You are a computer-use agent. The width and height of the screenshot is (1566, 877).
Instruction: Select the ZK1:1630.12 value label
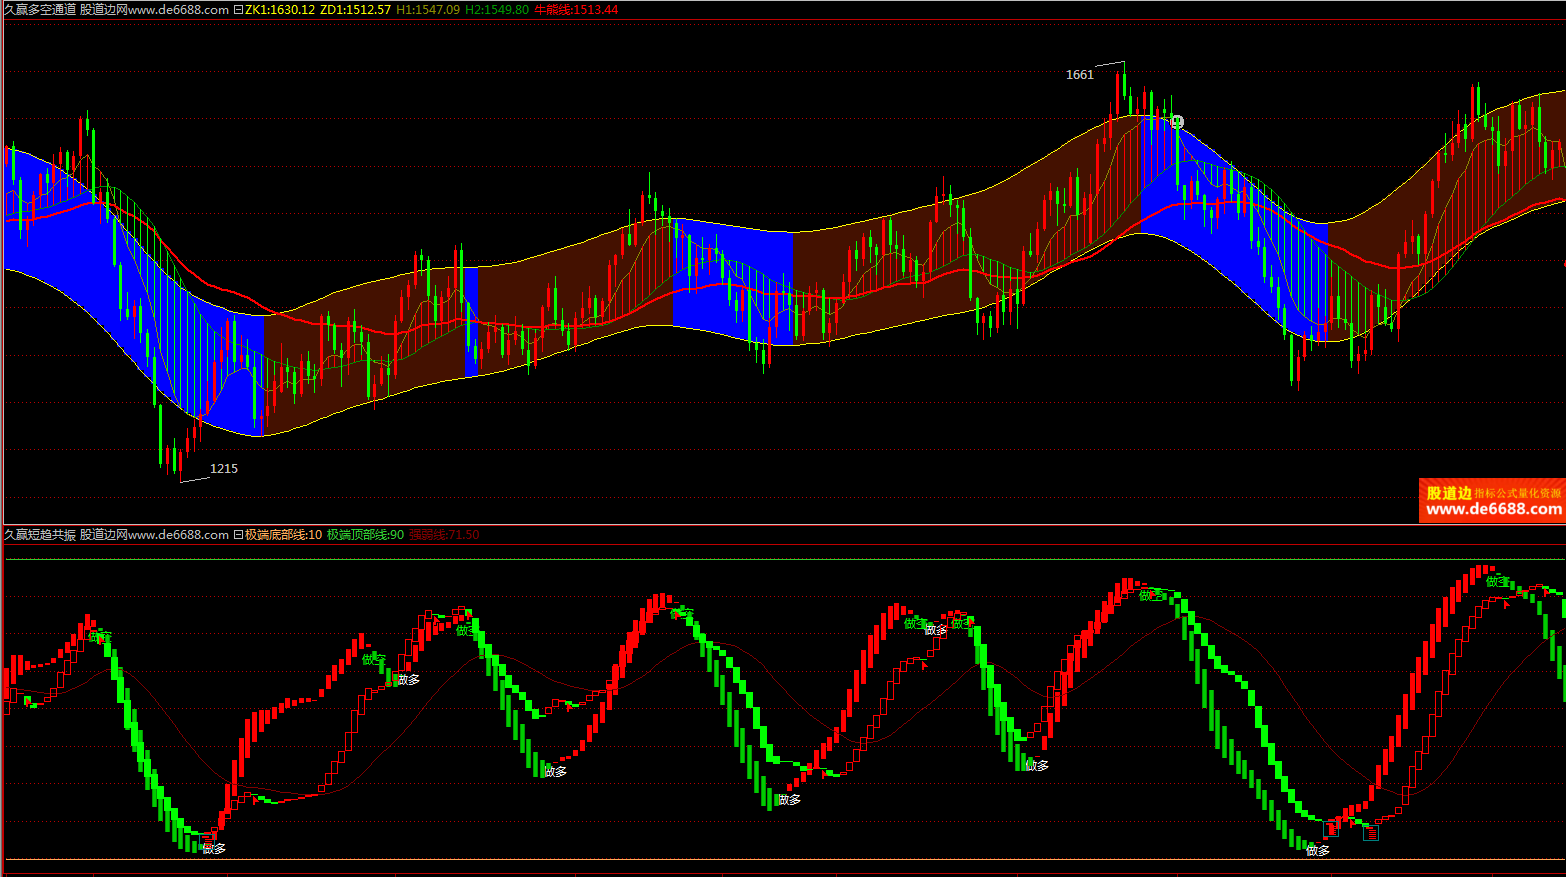click(x=280, y=10)
